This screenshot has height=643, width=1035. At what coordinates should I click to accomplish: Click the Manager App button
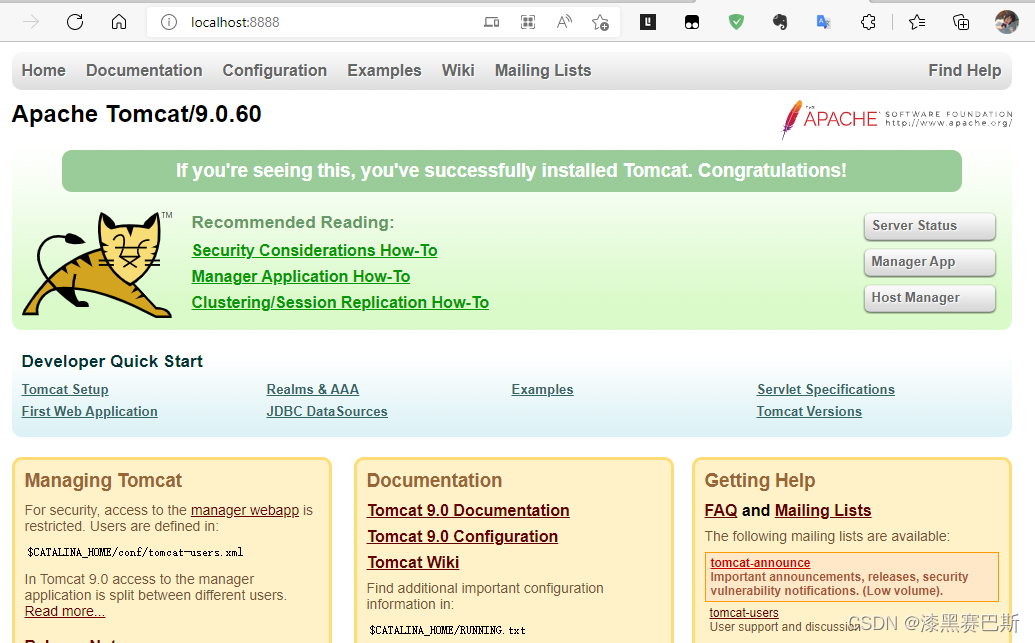click(x=929, y=262)
